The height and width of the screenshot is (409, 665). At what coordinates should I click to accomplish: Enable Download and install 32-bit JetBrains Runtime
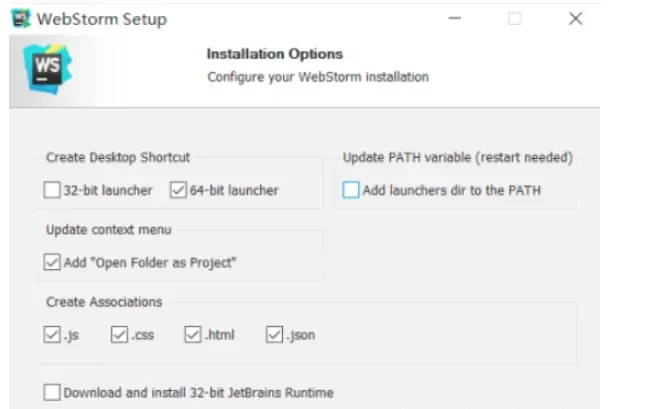(x=52, y=393)
